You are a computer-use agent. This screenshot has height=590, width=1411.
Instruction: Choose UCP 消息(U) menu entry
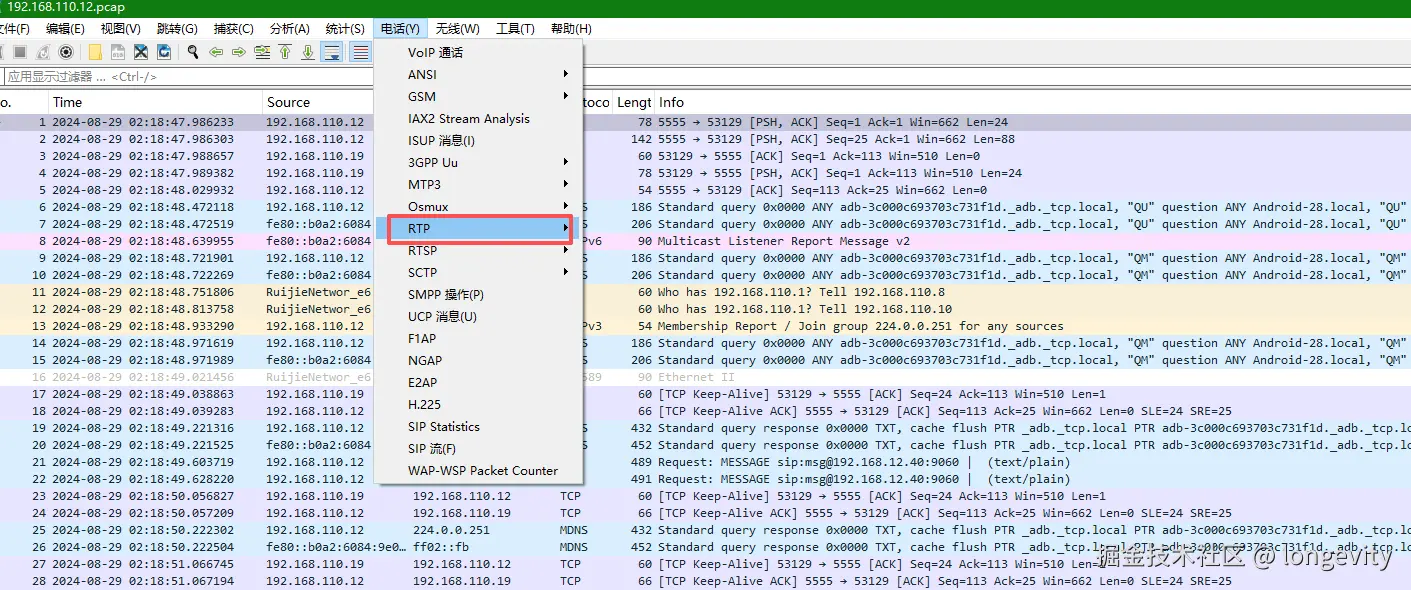click(478, 316)
